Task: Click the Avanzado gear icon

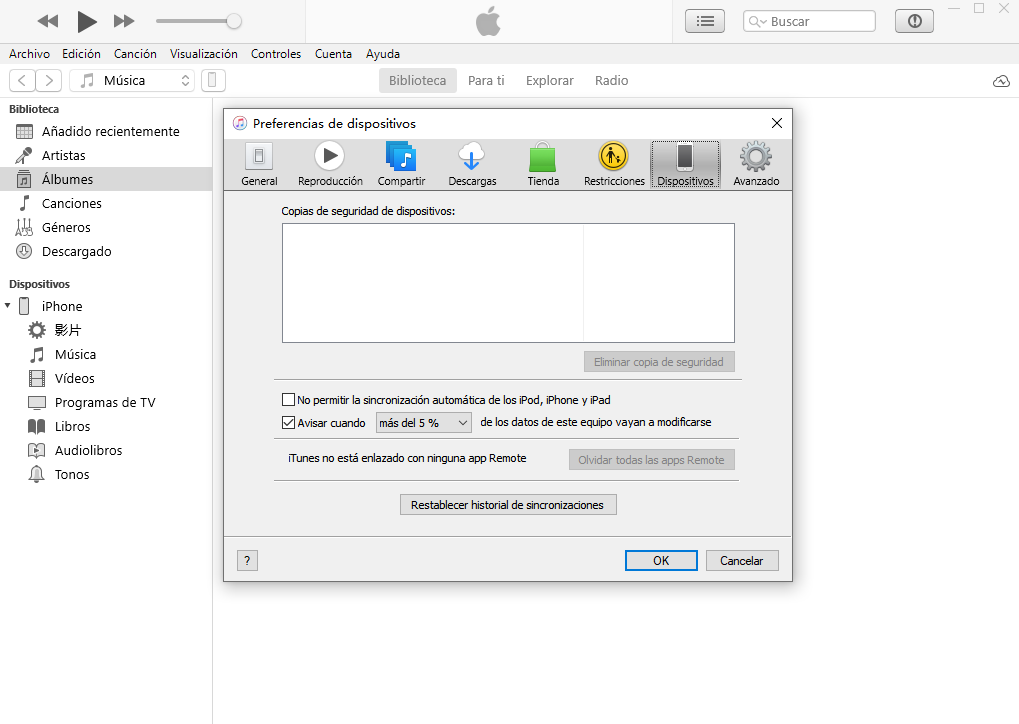Action: pos(755,156)
